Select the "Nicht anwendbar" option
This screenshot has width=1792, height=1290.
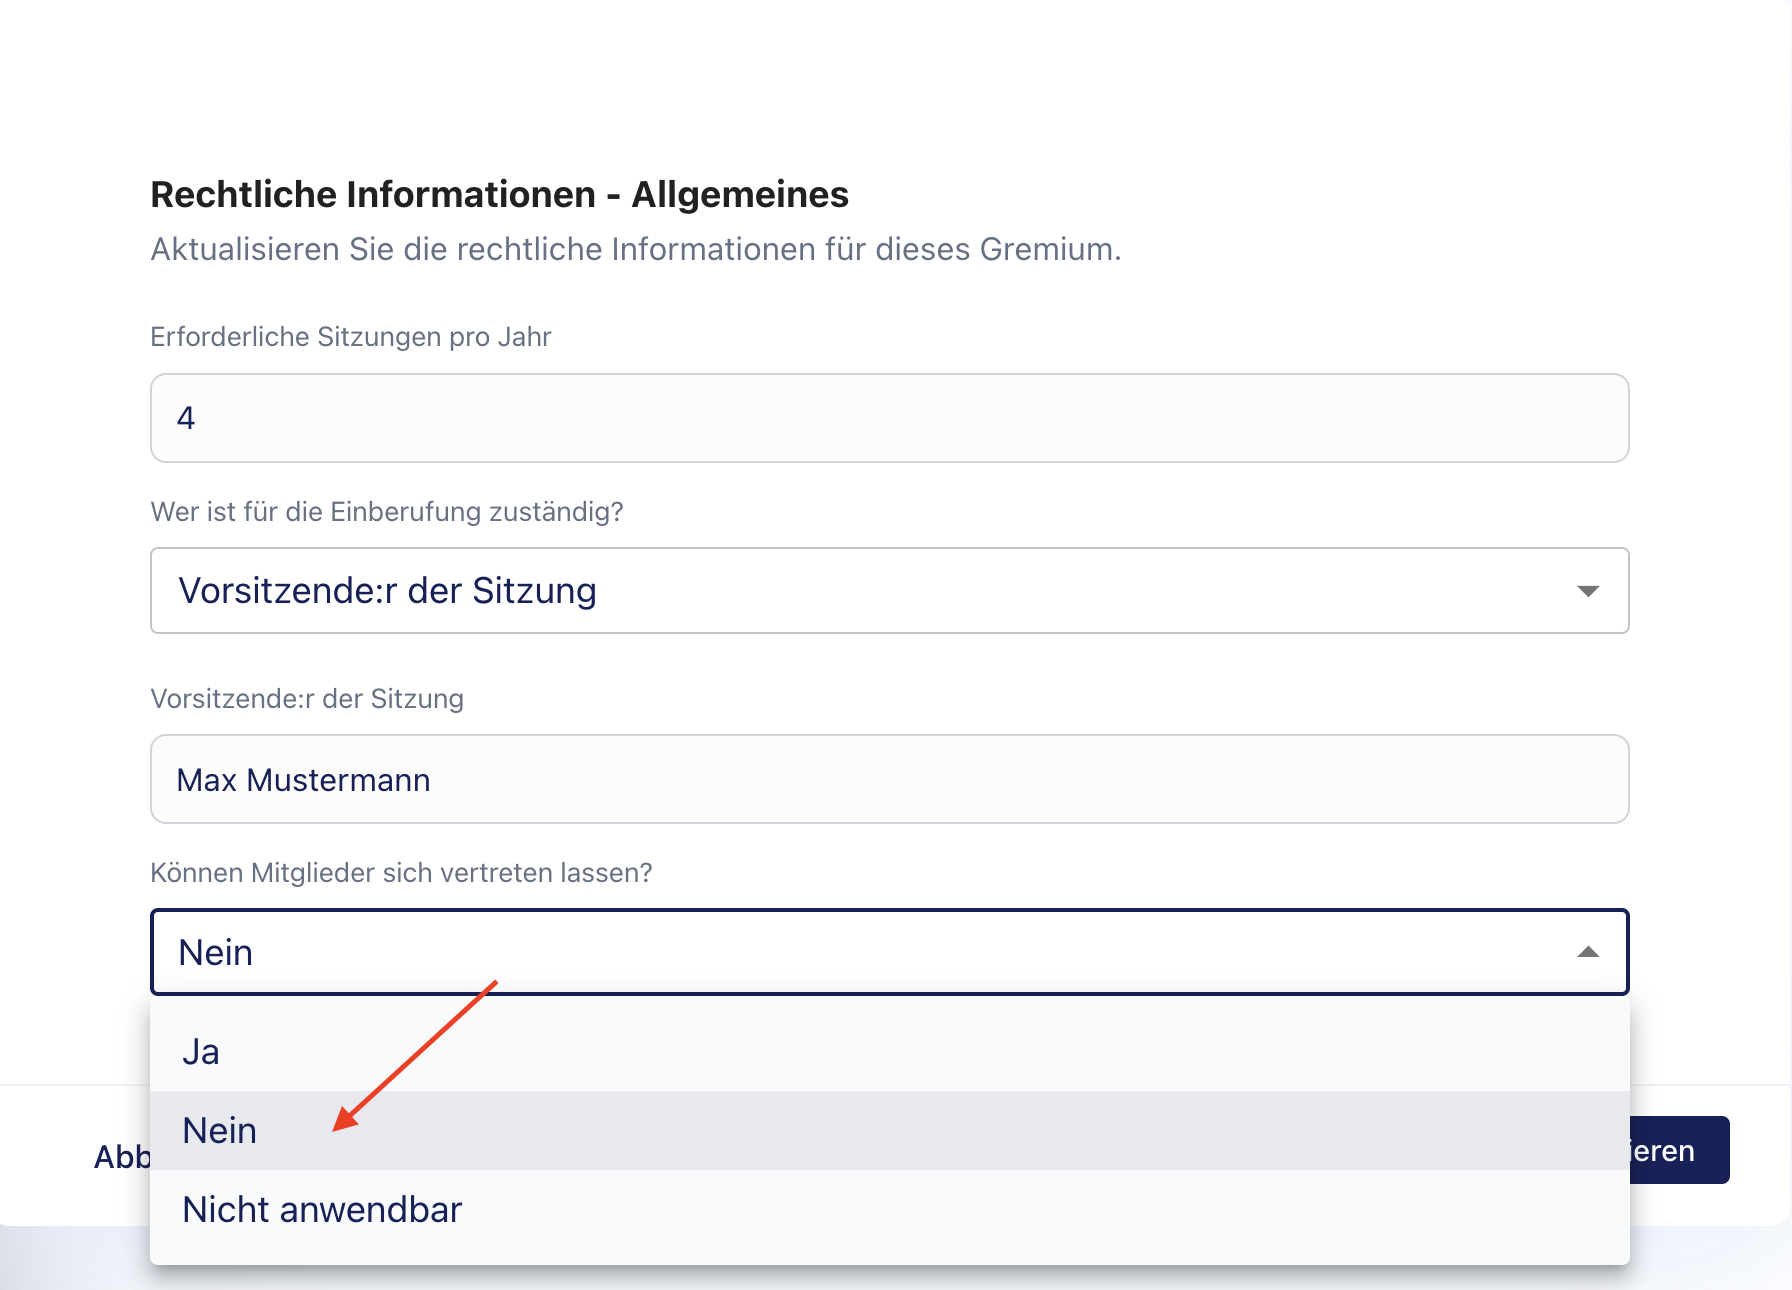[322, 1210]
